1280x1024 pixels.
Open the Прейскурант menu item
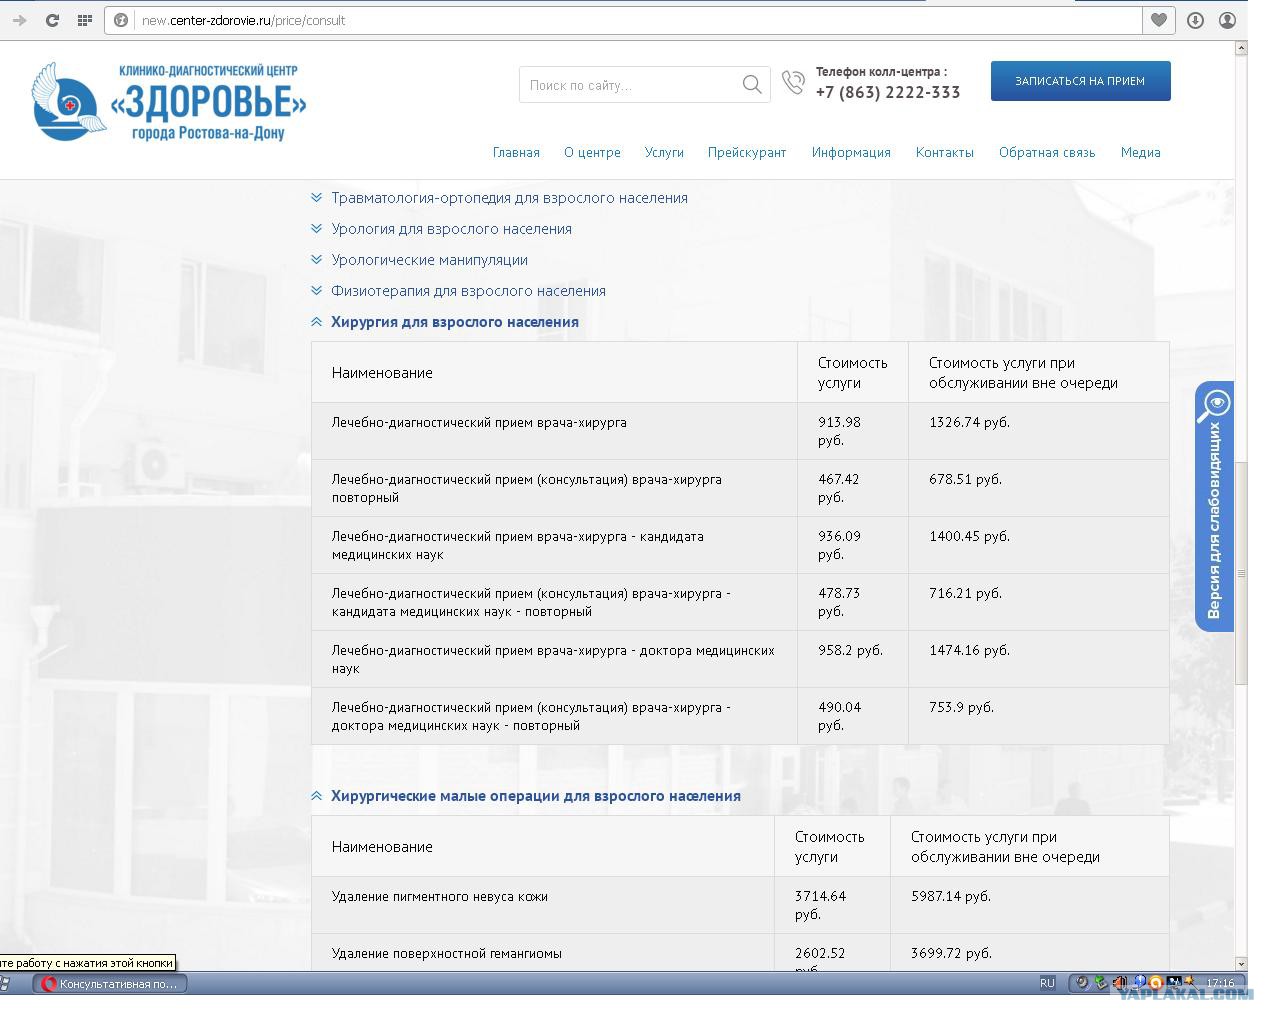coord(747,153)
